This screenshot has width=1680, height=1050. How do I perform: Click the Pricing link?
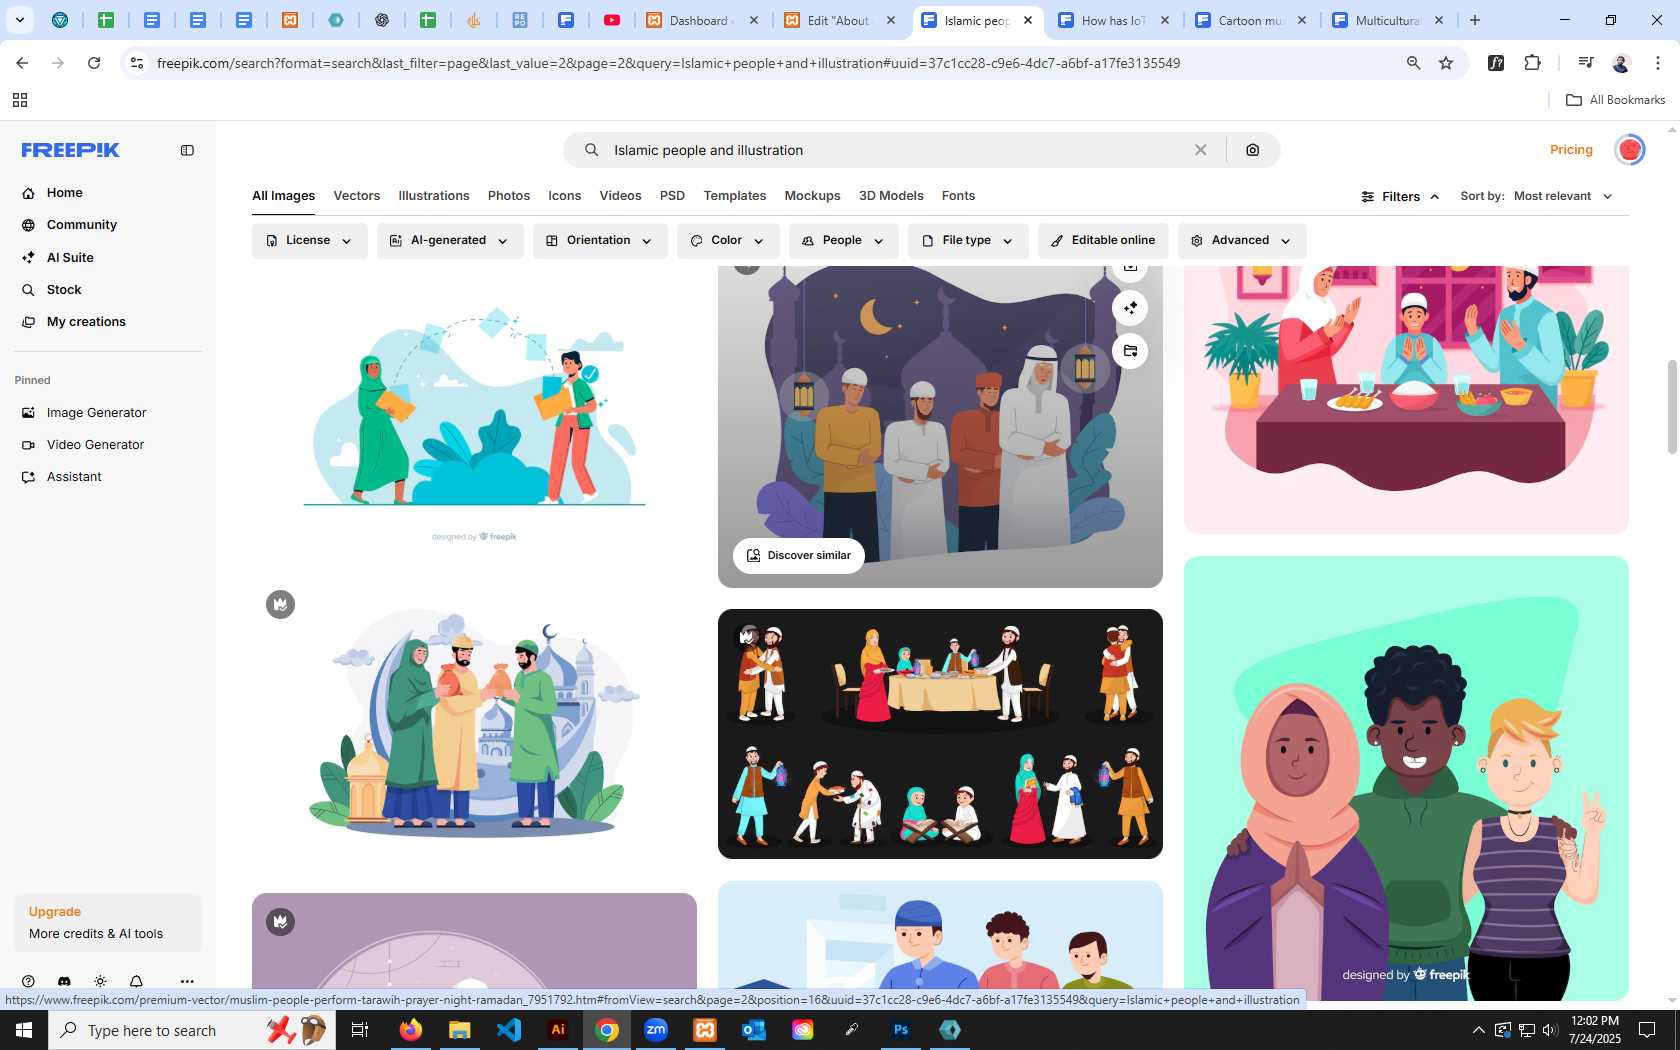point(1571,149)
